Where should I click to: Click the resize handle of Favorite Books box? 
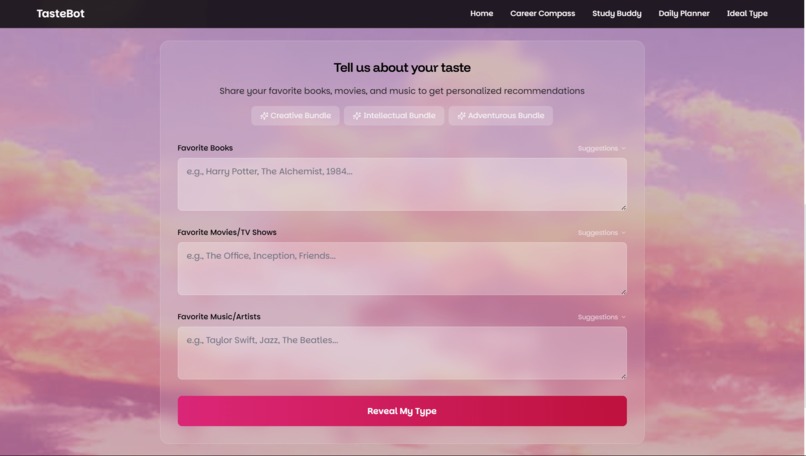point(623,207)
